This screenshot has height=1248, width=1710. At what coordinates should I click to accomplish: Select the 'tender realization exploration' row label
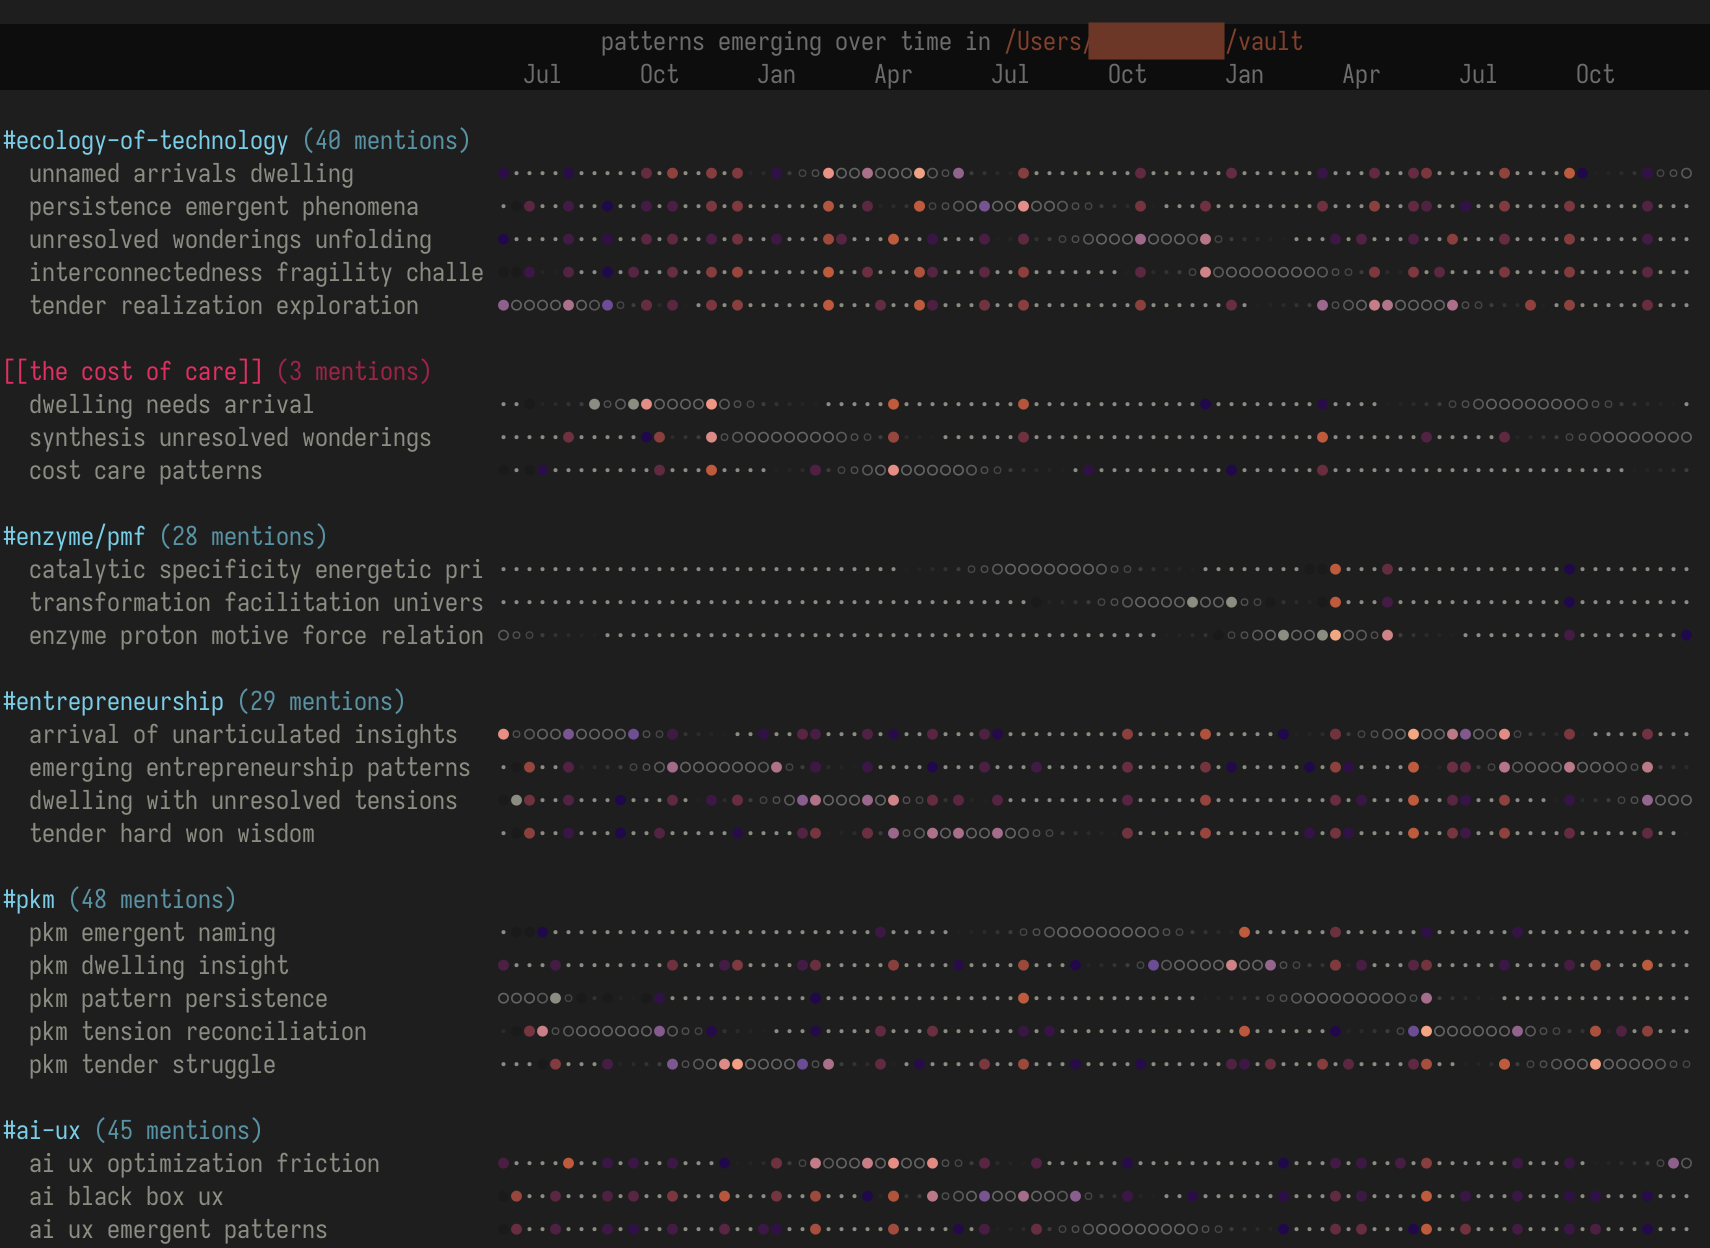tap(223, 306)
